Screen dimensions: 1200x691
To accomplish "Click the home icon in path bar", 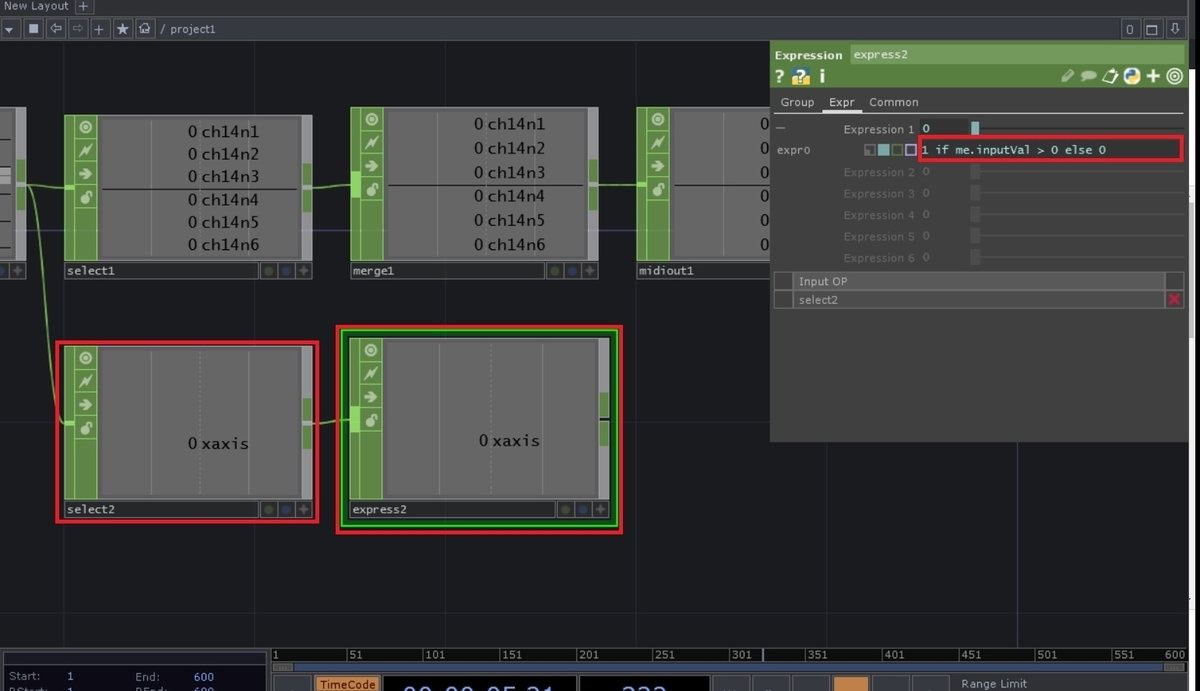I will tap(144, 29).
